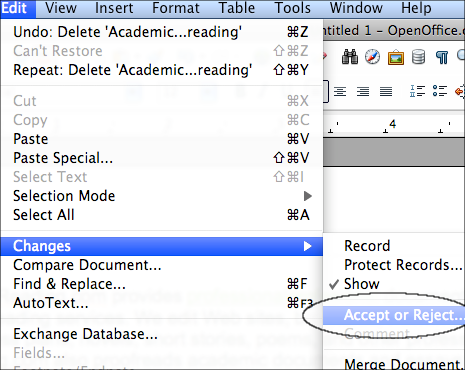Open the Gallery picture icon

tap(396, 57)
